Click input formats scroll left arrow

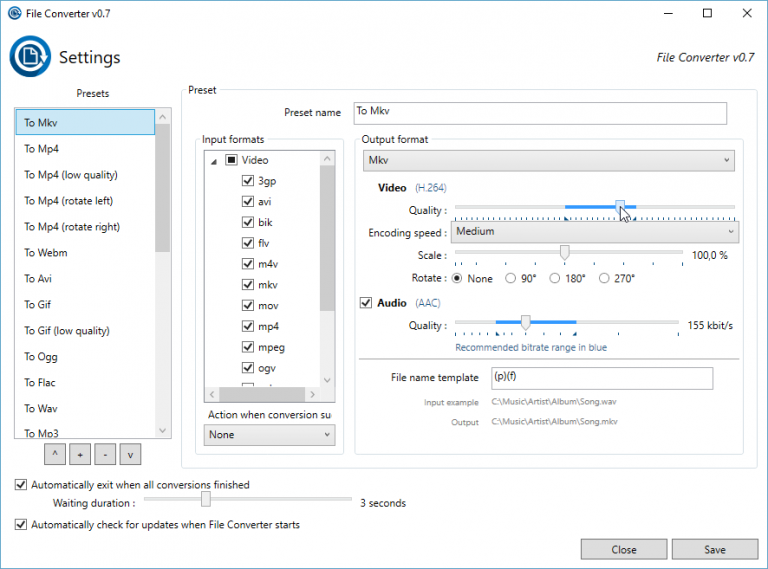click(x=212, y=394)
